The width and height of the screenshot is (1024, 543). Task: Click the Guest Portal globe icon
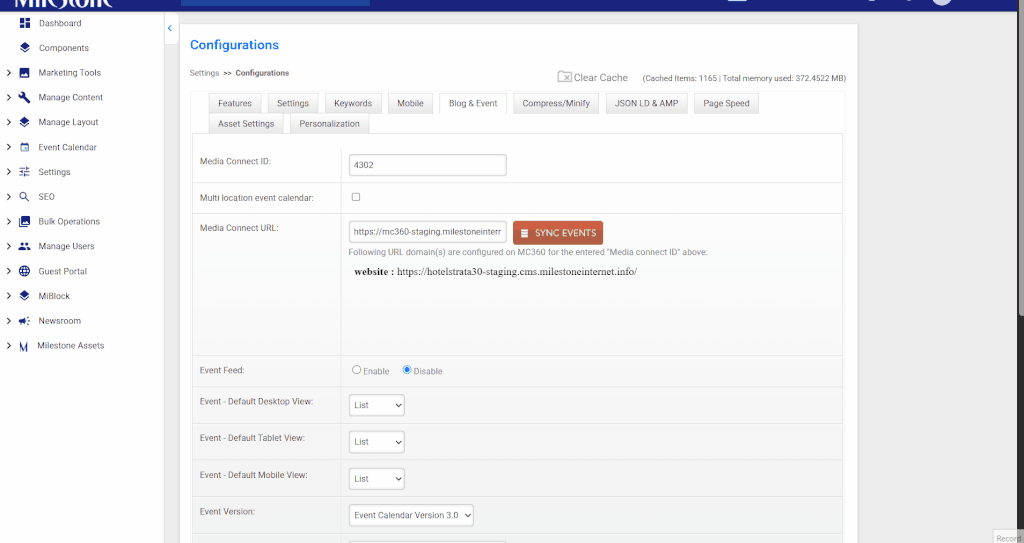pos(24,271)
